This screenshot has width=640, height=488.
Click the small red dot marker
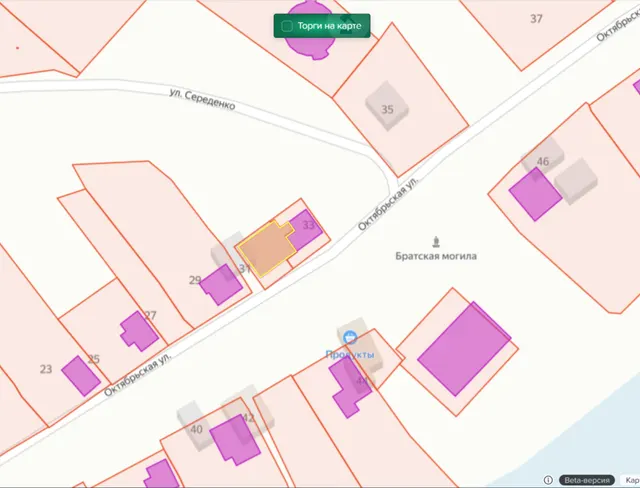[x=18, y=48]
